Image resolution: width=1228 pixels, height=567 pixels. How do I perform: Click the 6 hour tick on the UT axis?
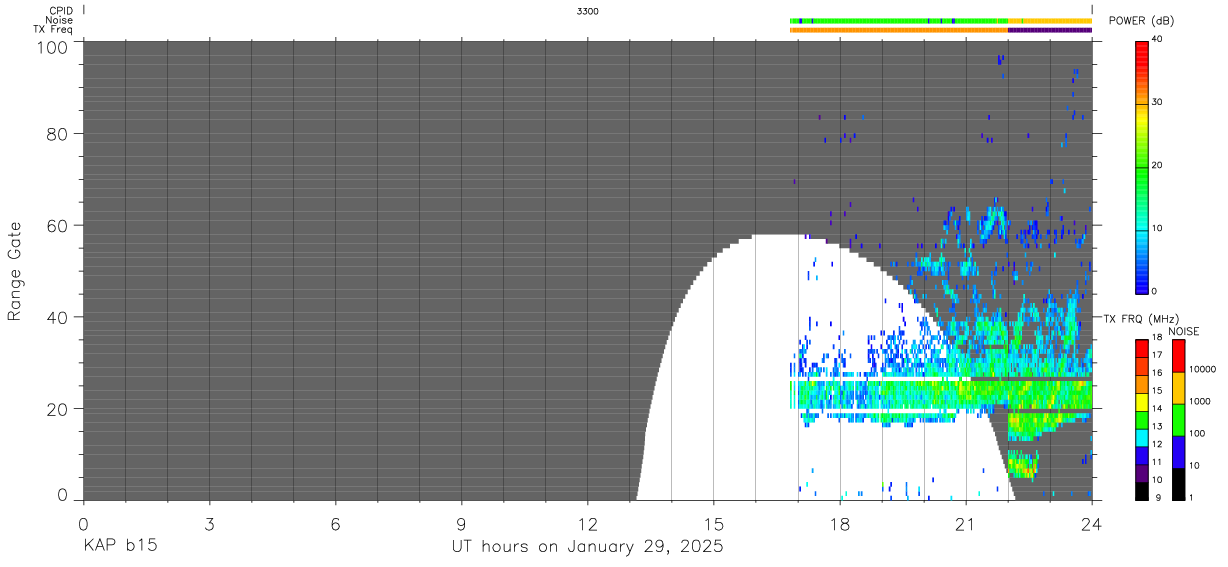335,524
